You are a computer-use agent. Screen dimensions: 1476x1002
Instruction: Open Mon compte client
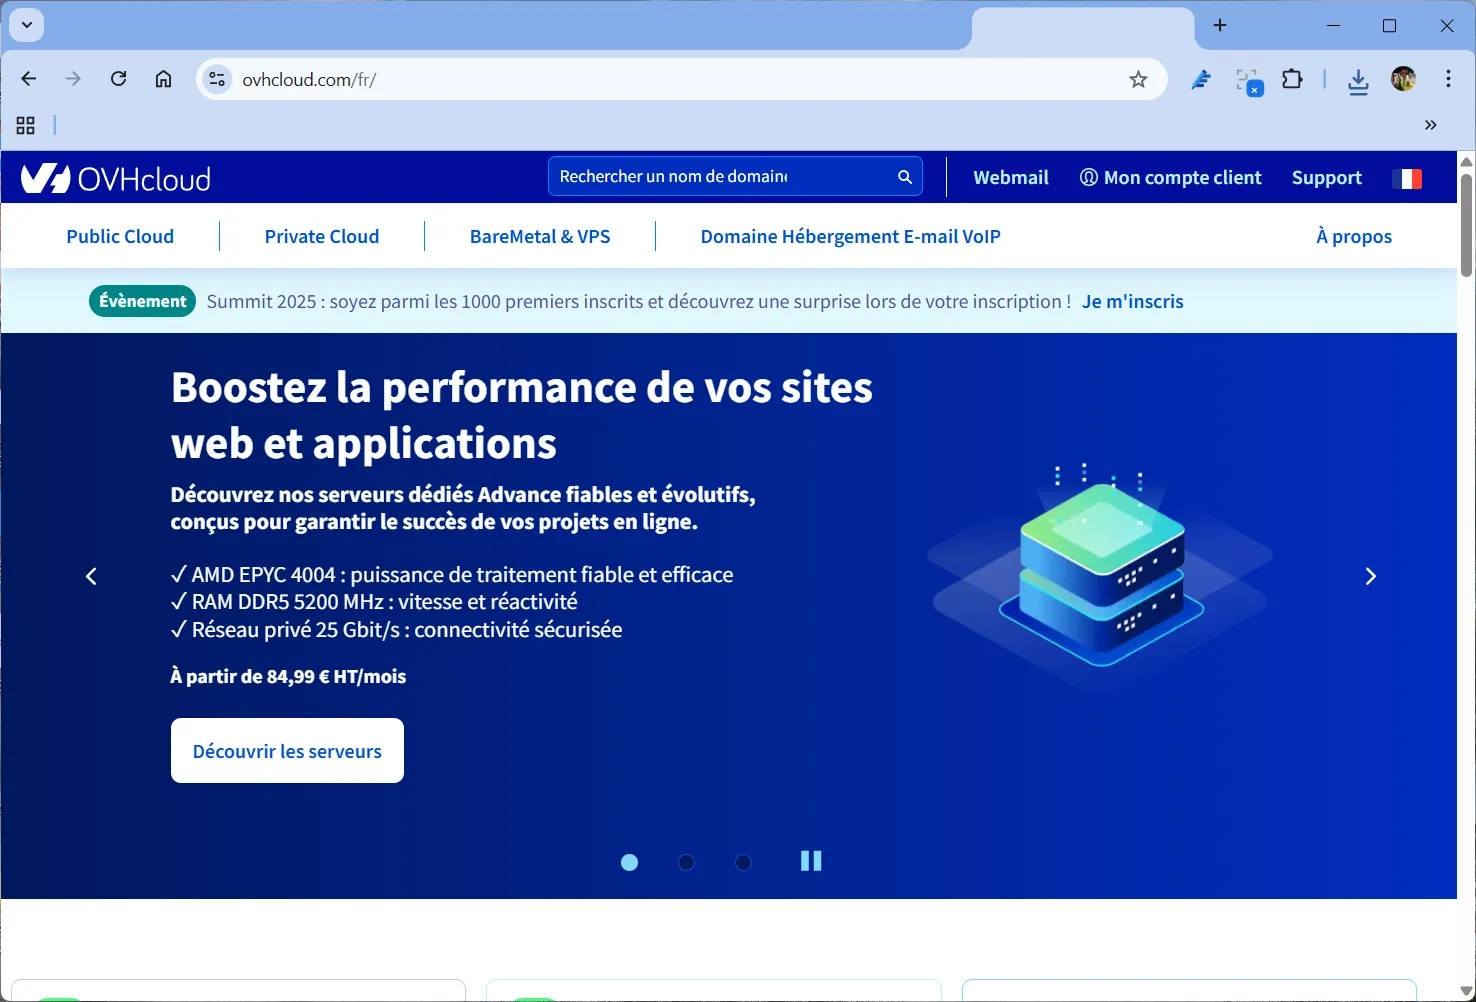[1171, 177]
